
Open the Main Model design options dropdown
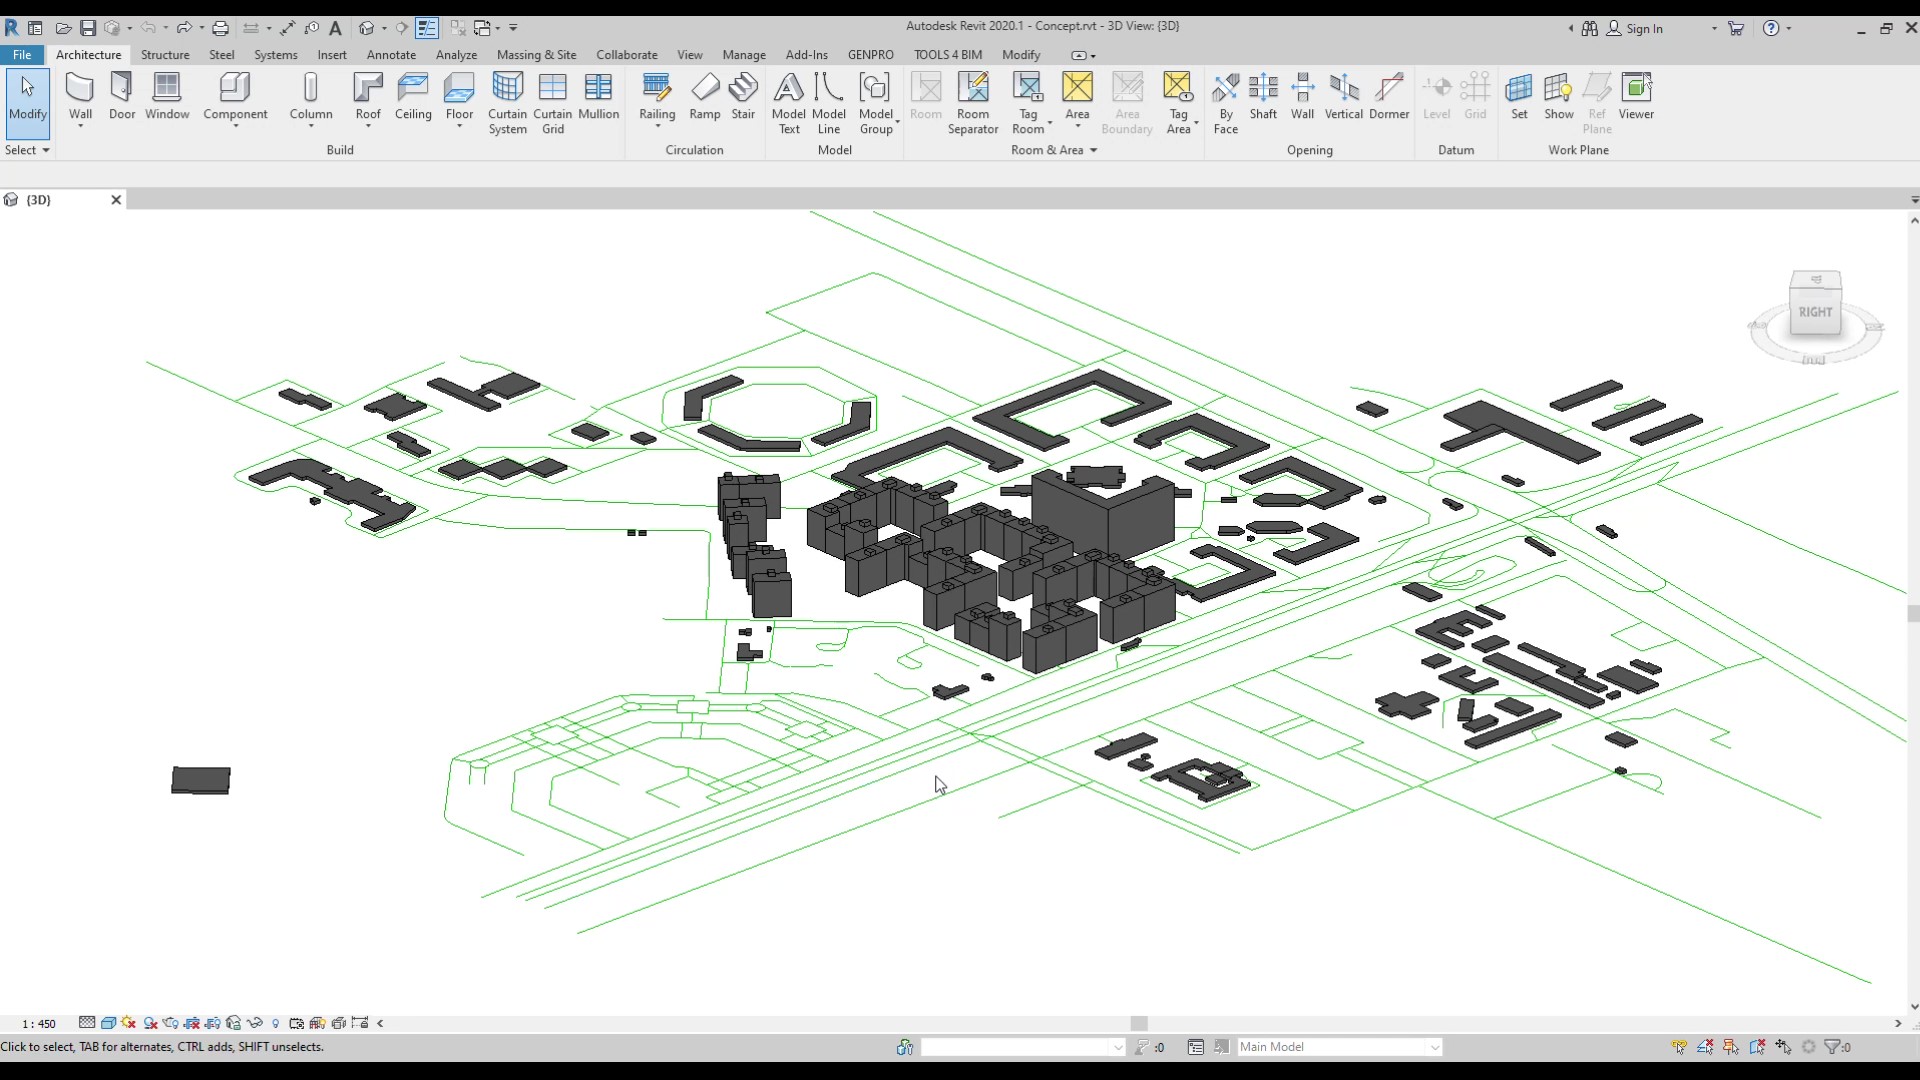click(1434, 1047)
